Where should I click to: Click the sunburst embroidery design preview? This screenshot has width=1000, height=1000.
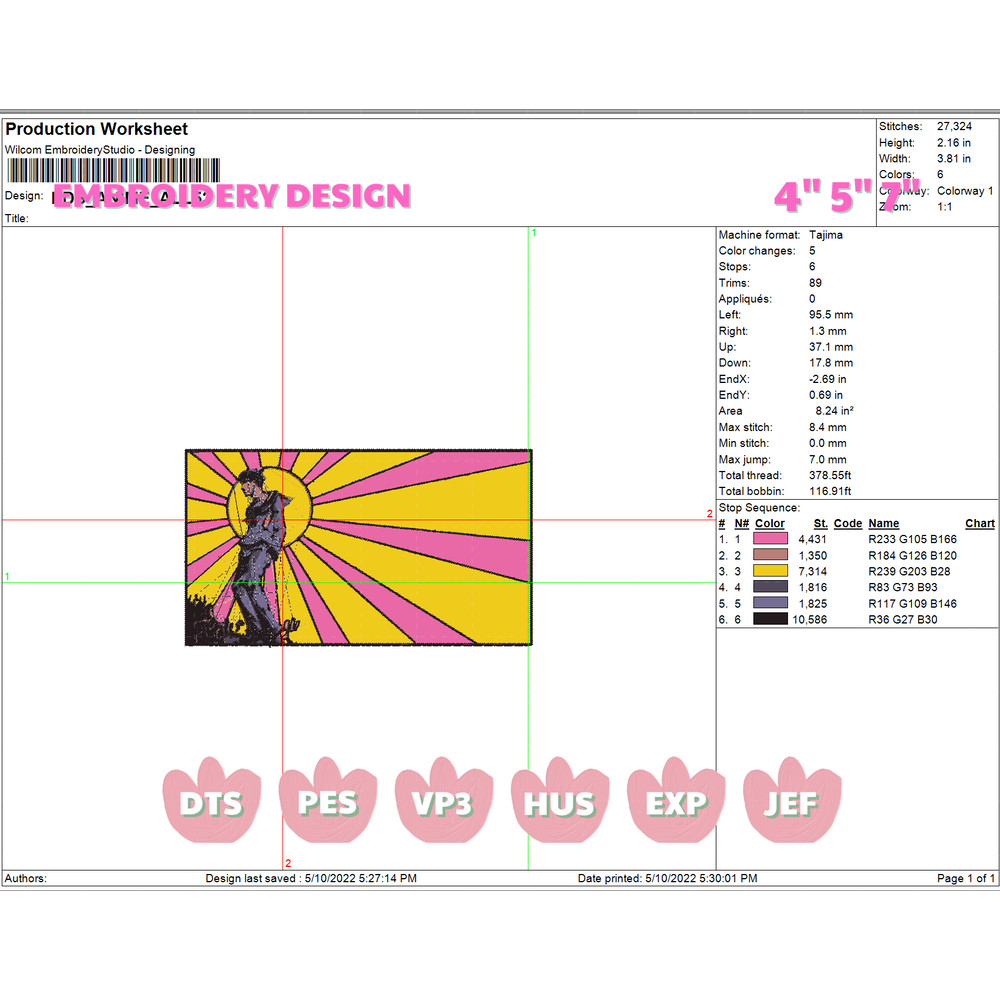click(358, 547)
